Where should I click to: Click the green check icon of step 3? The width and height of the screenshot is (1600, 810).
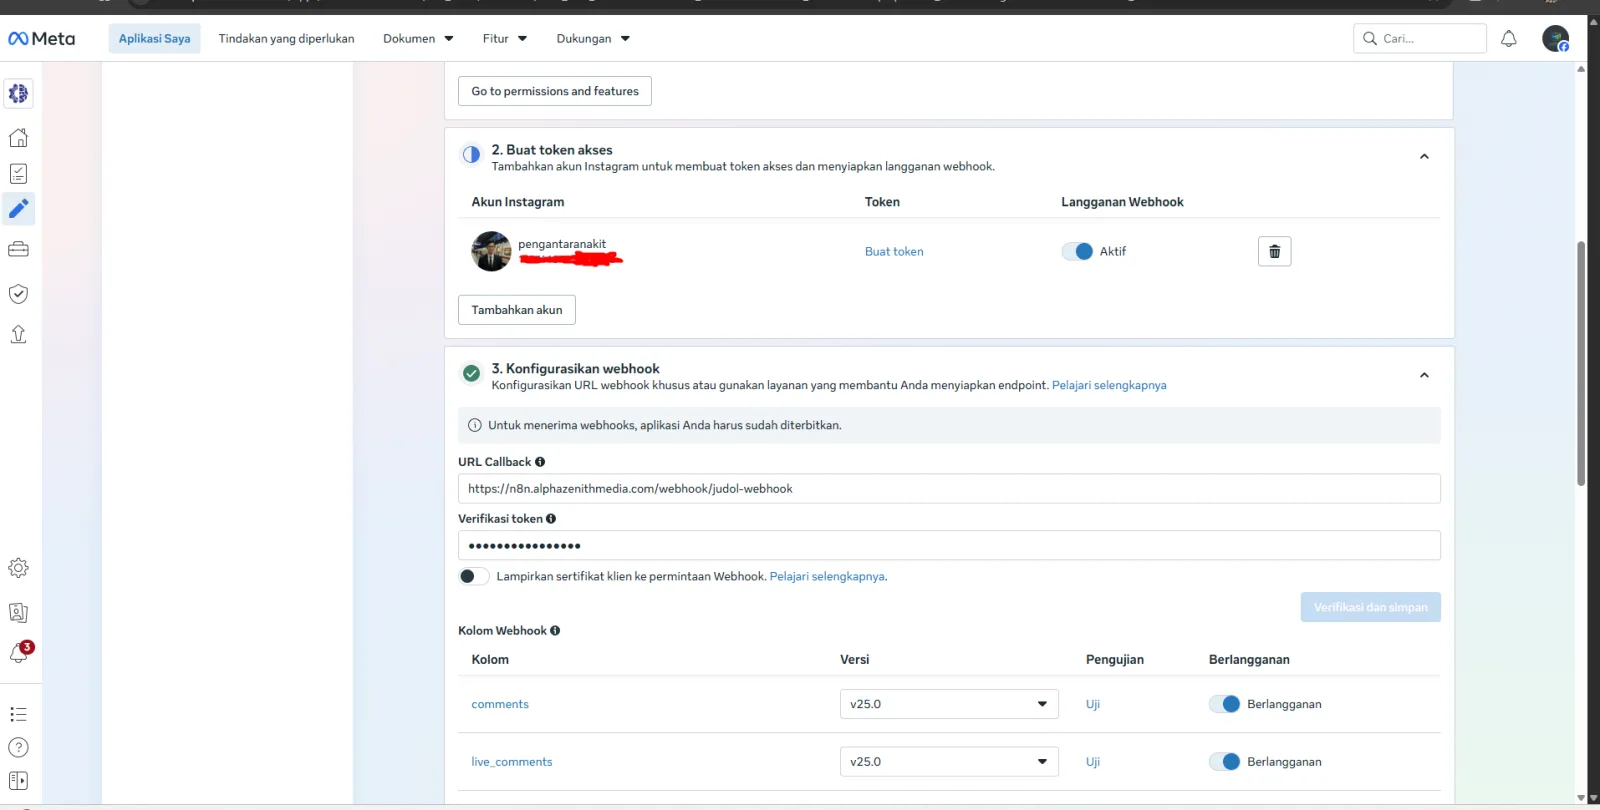(x=471, y=374)
